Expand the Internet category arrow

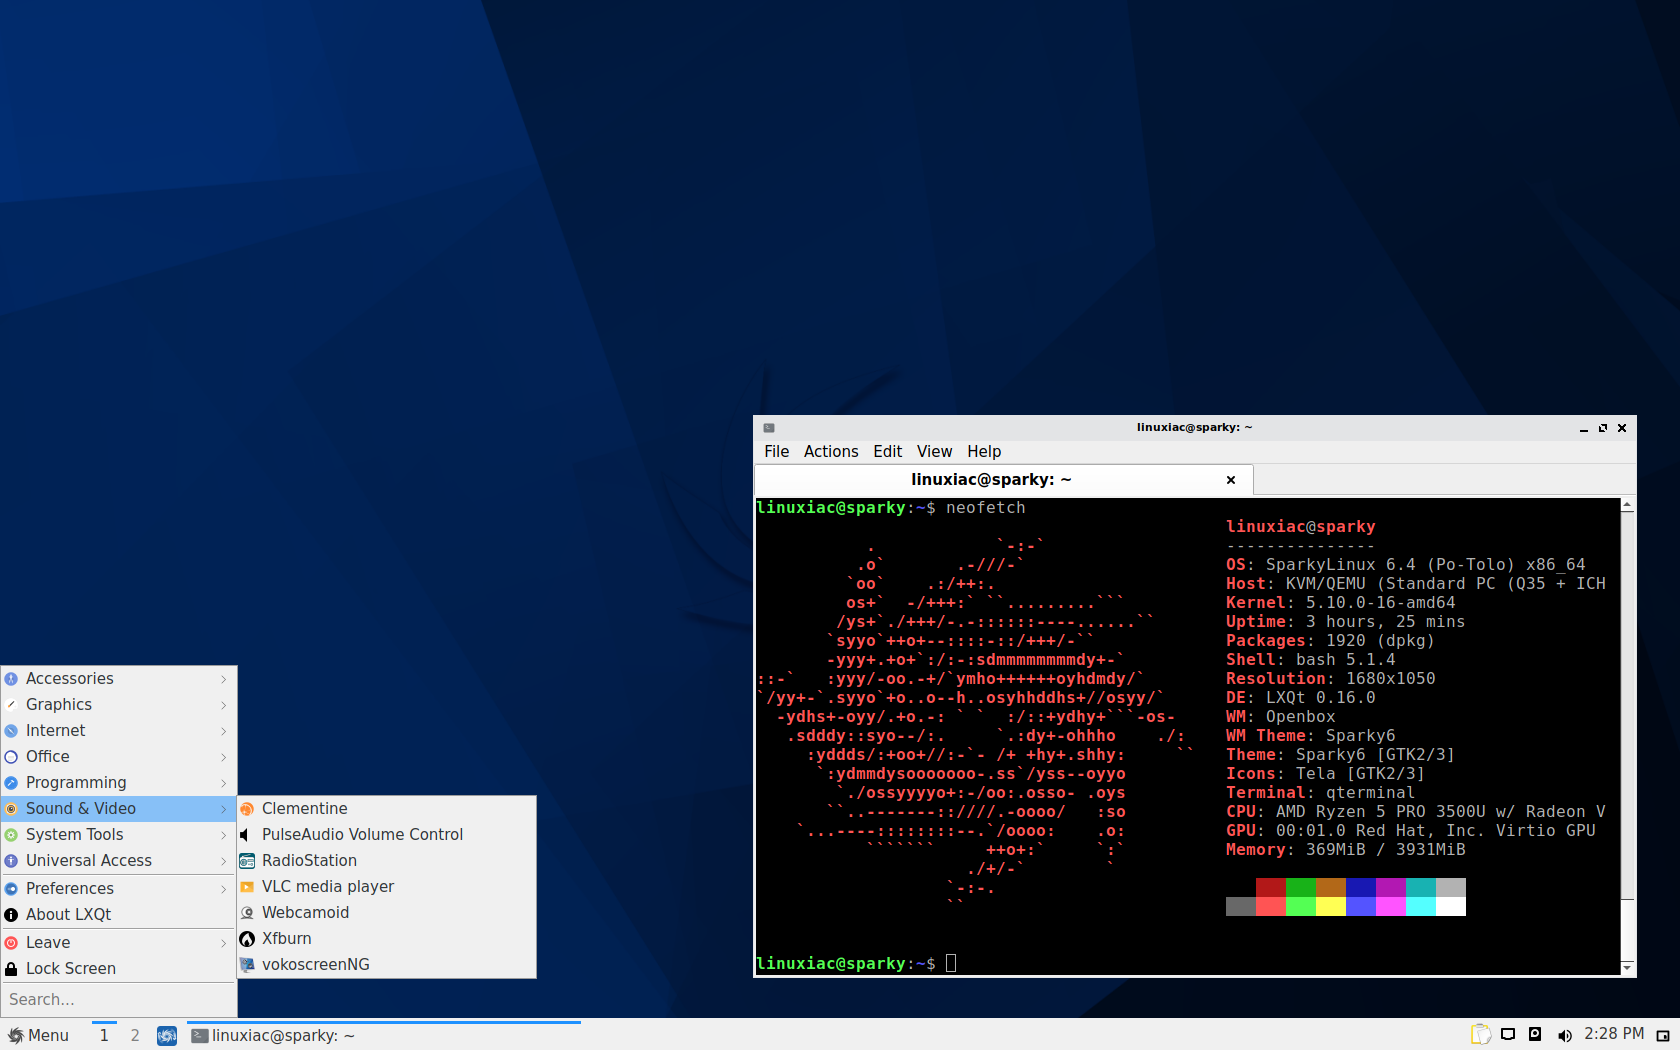[224, 731]
